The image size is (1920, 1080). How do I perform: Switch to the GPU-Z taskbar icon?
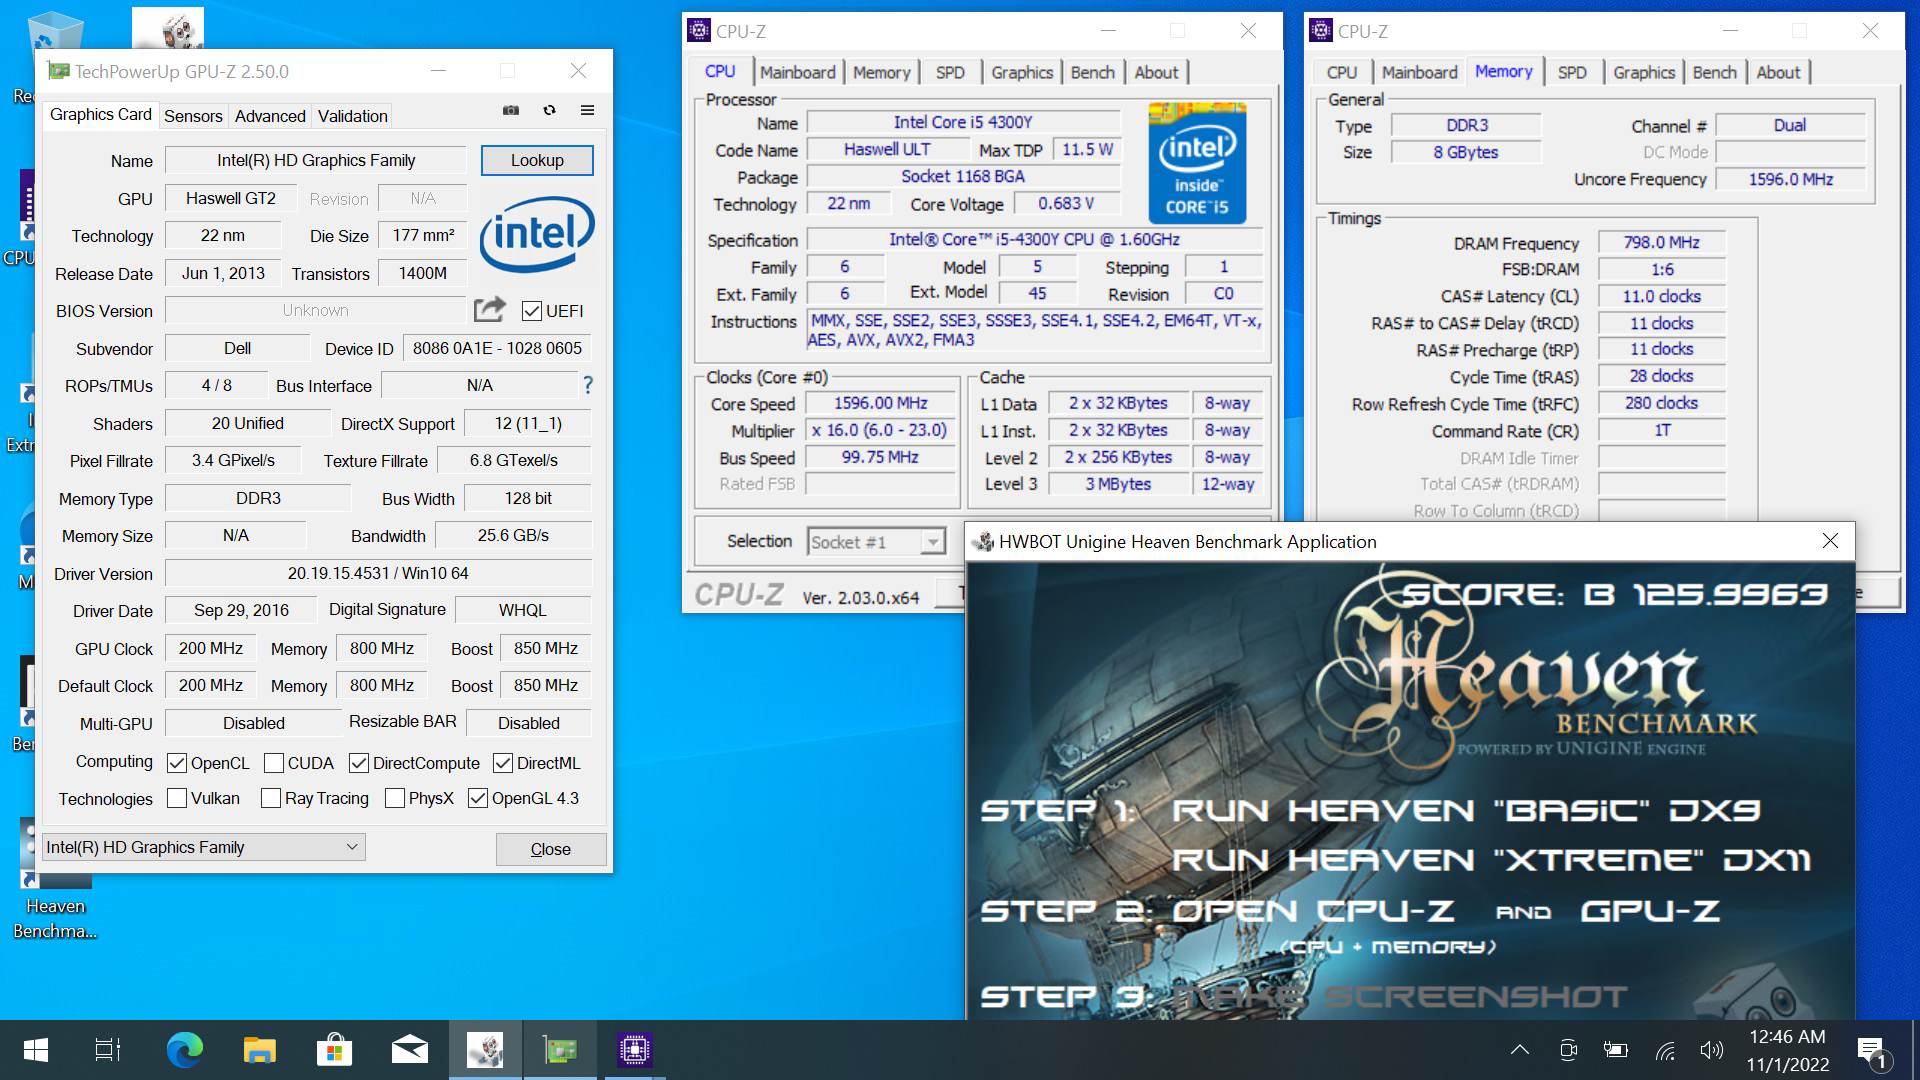tap(560, 1050)
